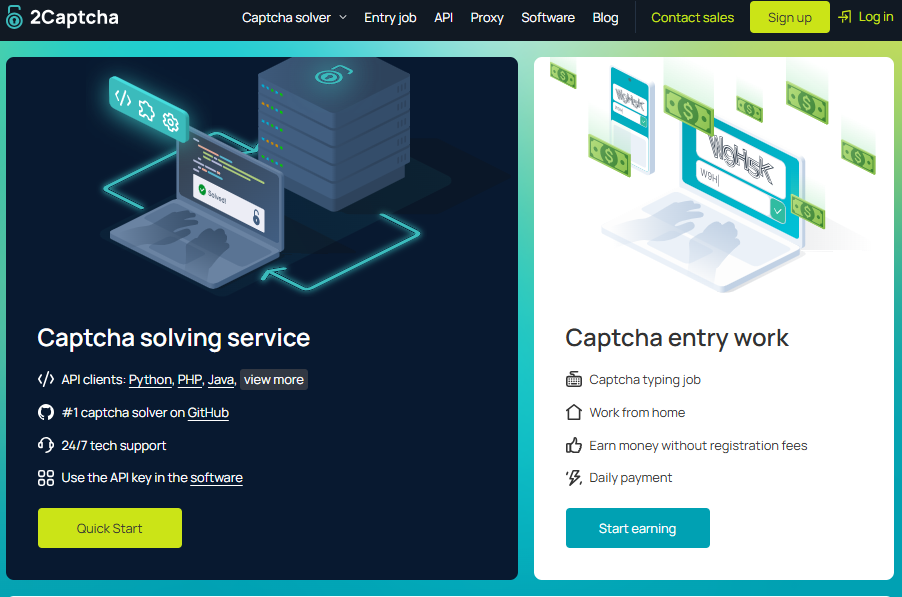Click the Start earning button
The width and height of the screenshot is (902, 597).
point(637,528)
